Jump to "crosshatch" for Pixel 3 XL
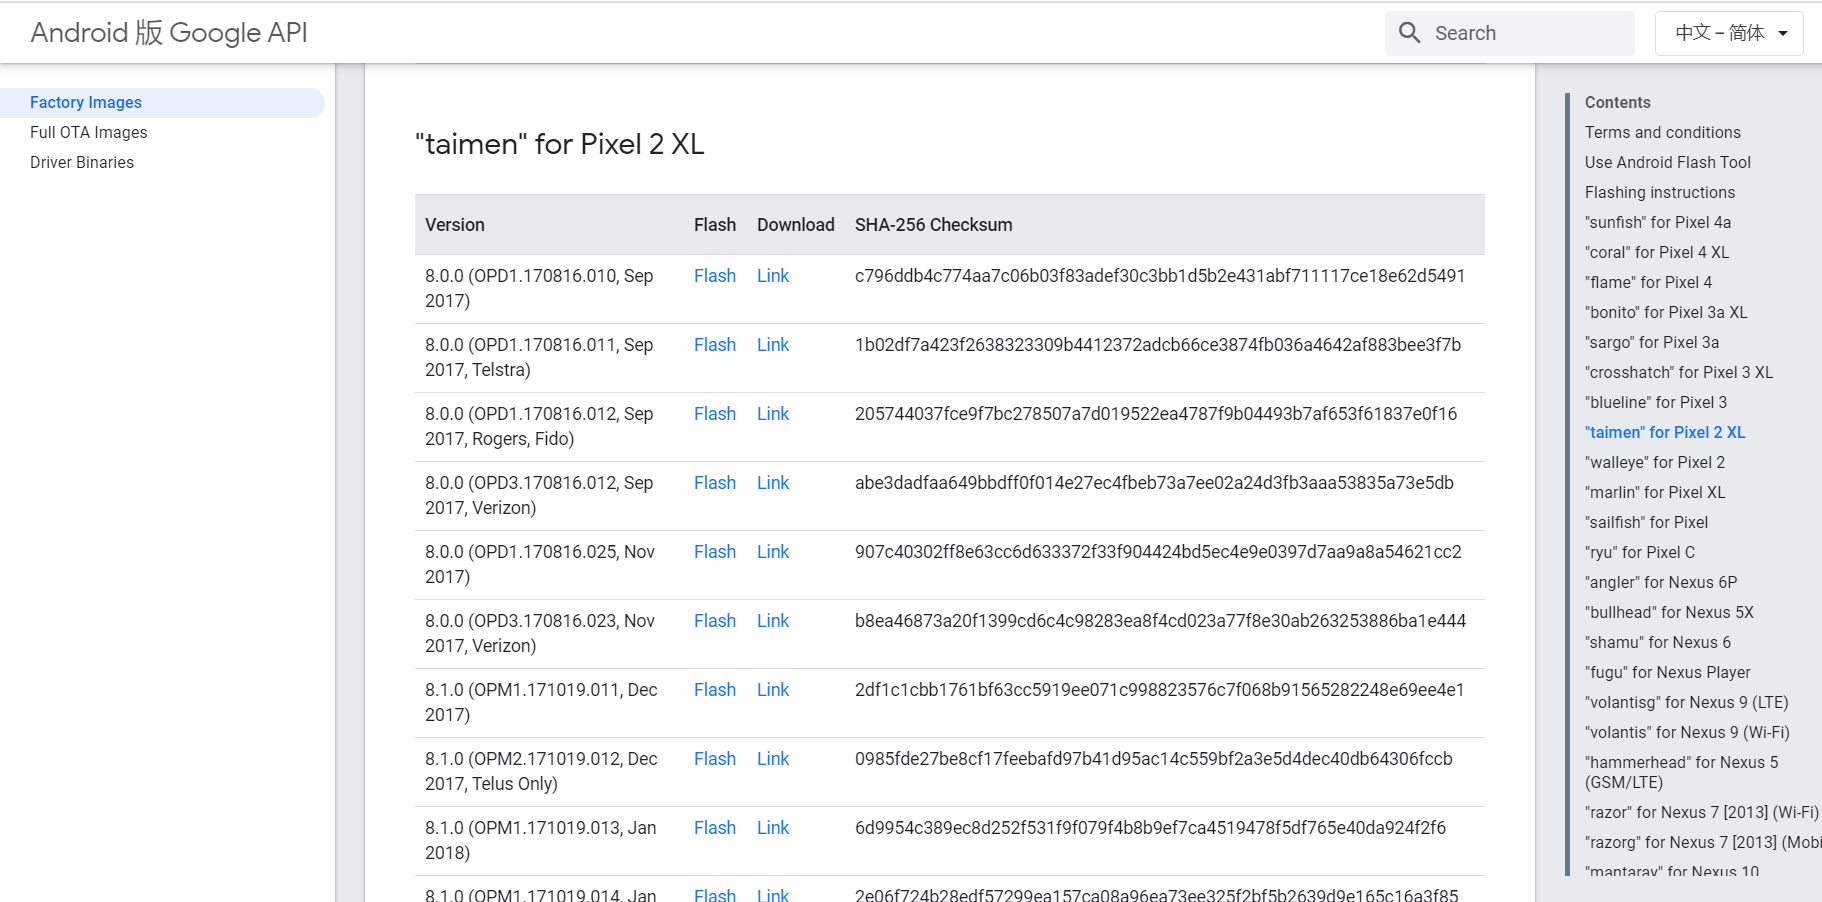 tap(1679, 373)
